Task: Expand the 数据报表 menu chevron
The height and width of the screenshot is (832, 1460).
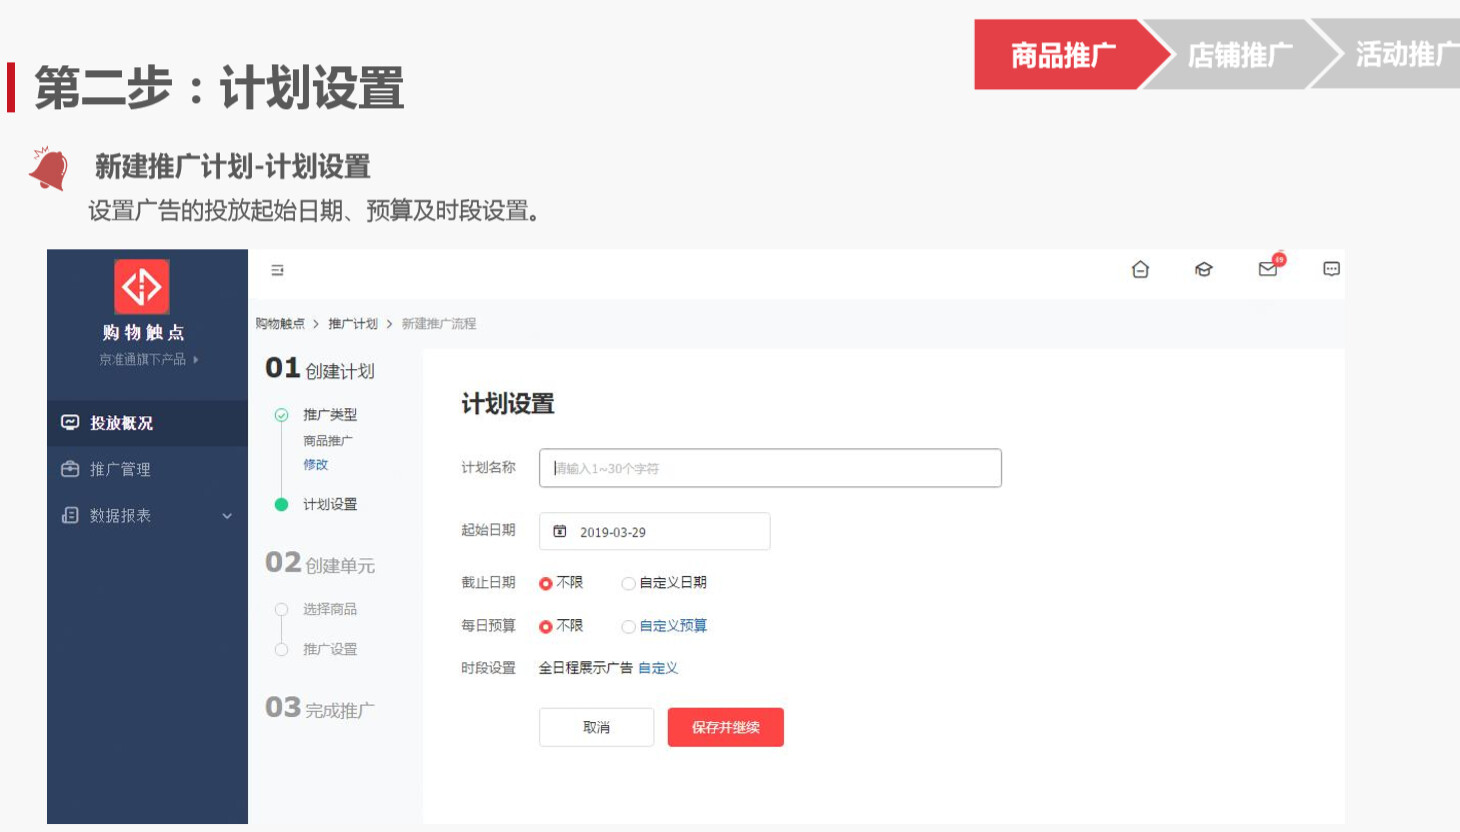Action: 227,516
